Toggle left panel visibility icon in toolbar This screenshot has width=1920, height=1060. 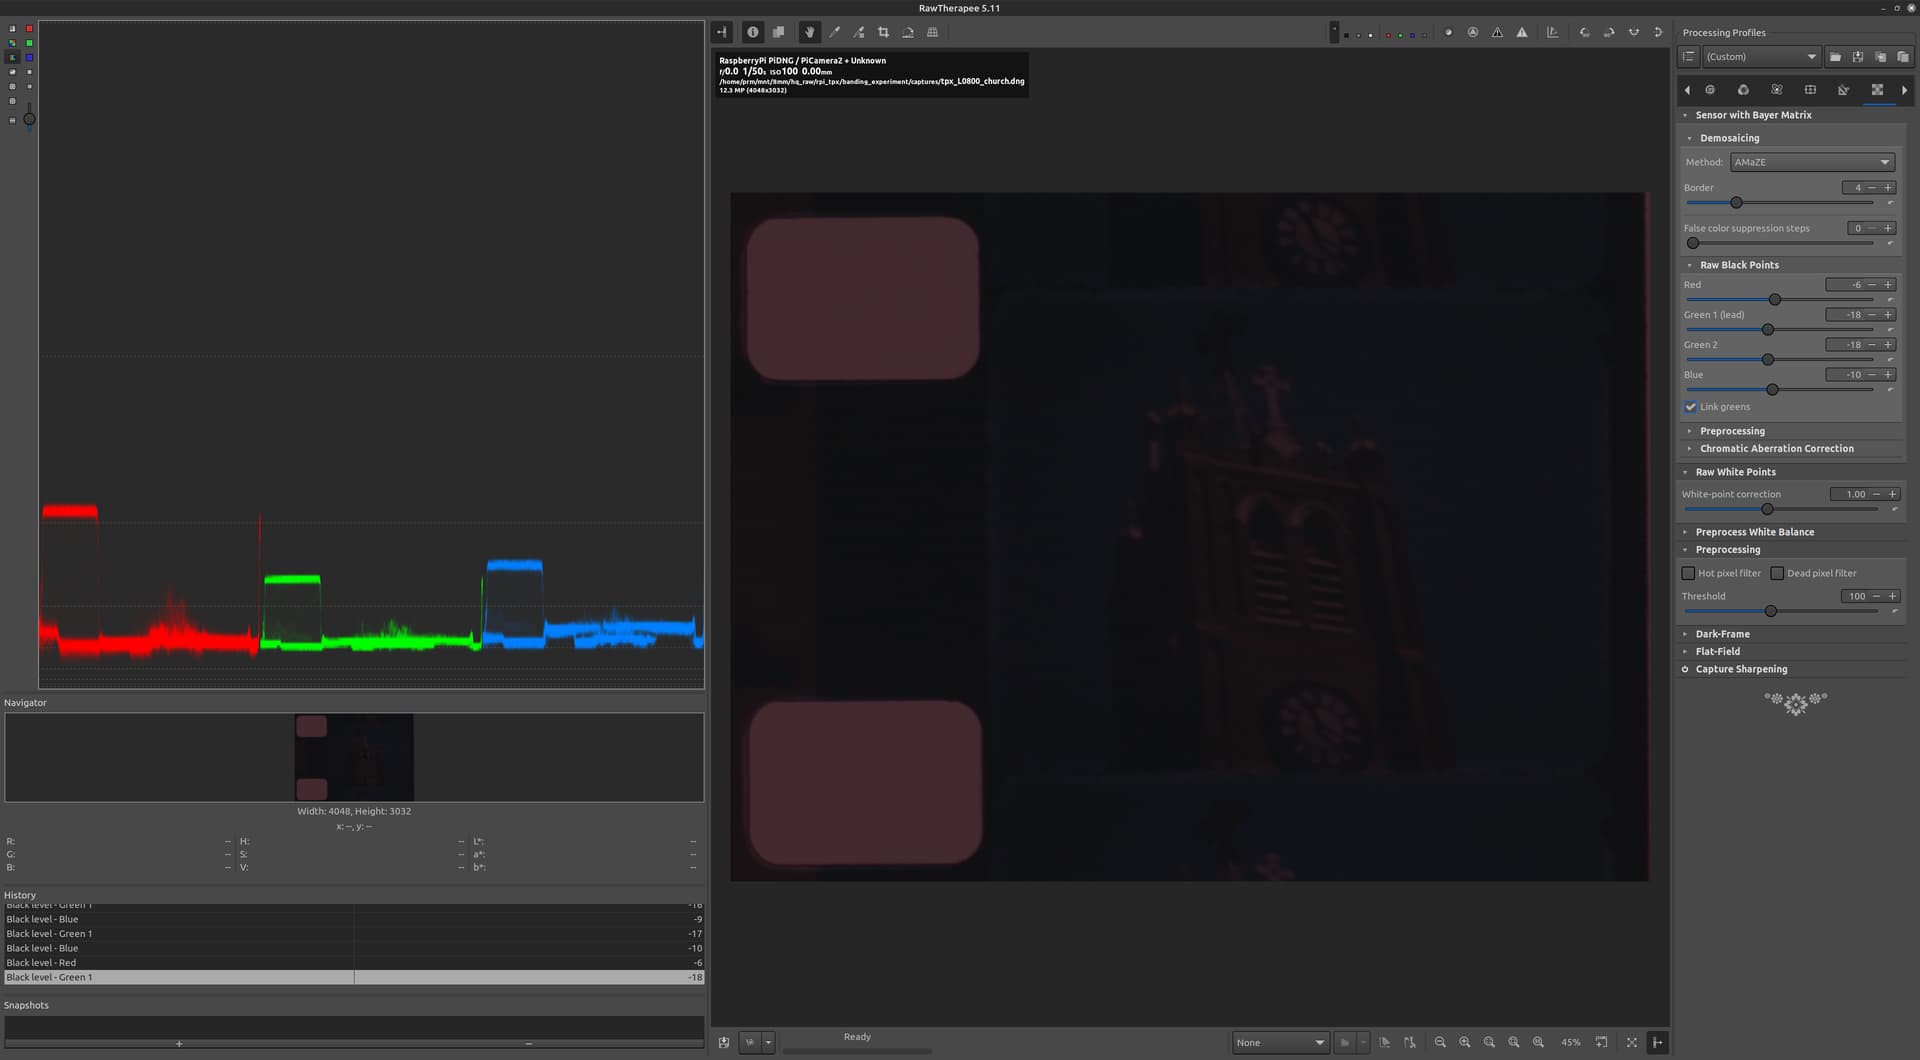coord(722,32)
